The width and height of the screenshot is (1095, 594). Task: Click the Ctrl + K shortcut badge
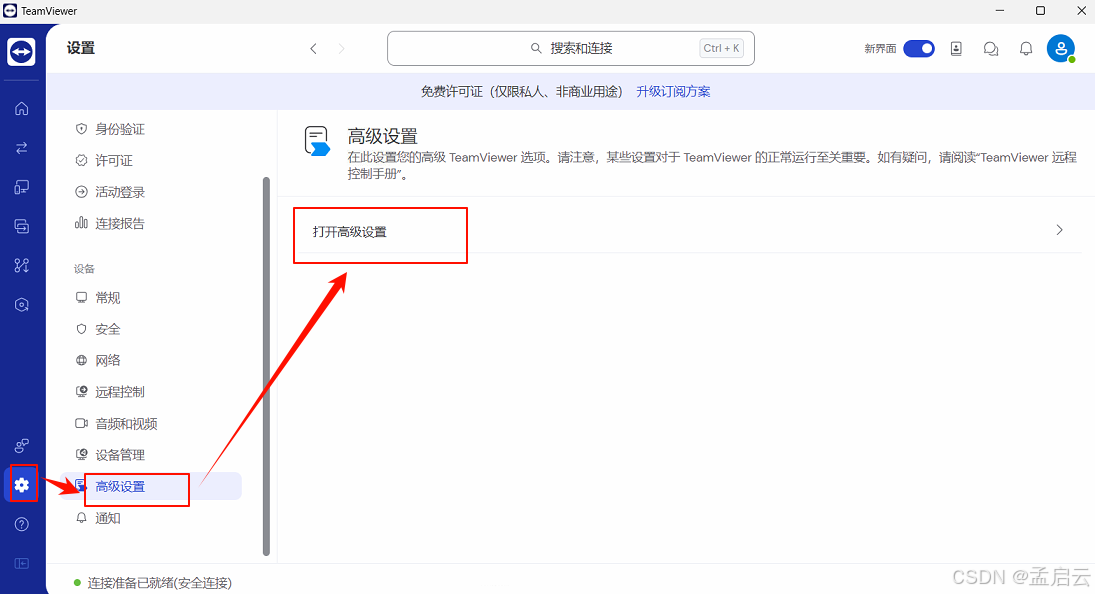(x=721, y=48)
